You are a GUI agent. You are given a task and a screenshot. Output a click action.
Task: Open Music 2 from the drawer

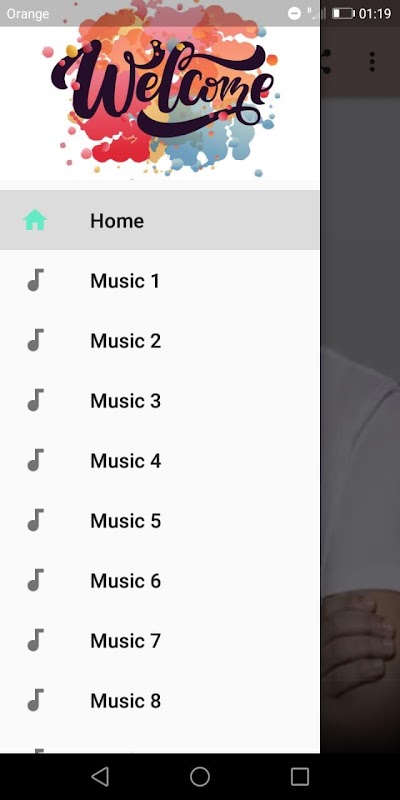tap(160, 340)
